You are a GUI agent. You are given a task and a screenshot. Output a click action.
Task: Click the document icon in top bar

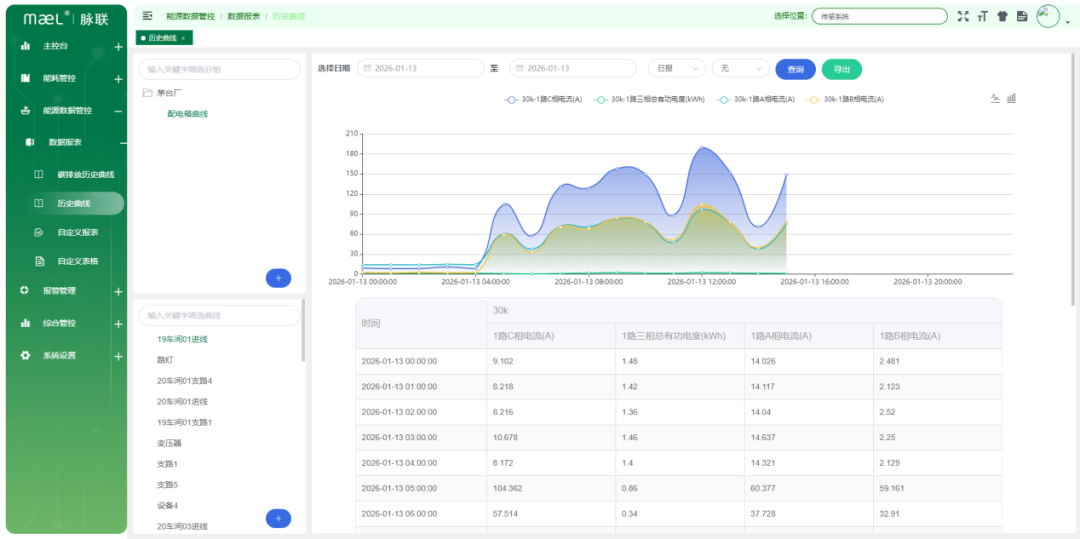point(1022,17)
